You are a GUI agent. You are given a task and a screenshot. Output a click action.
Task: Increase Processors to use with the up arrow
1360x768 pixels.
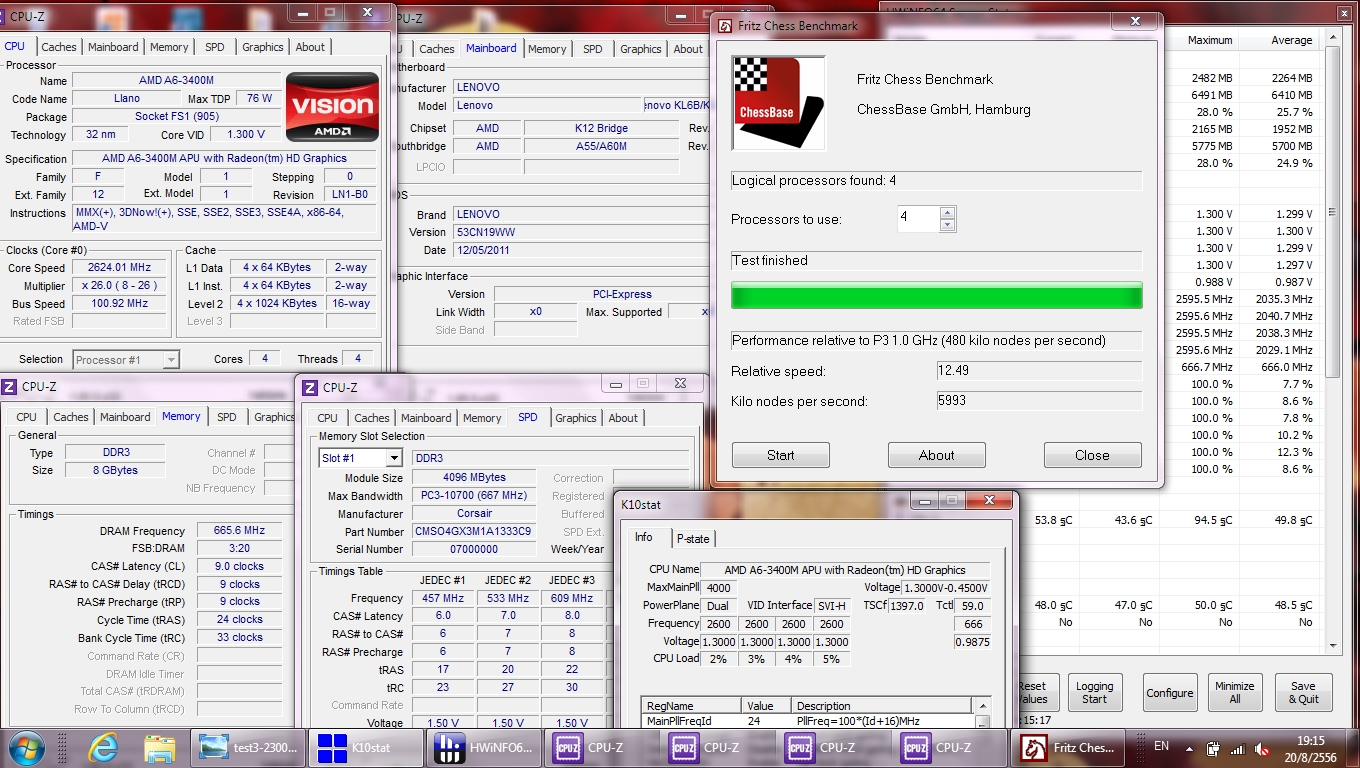[x=948, y=213]
